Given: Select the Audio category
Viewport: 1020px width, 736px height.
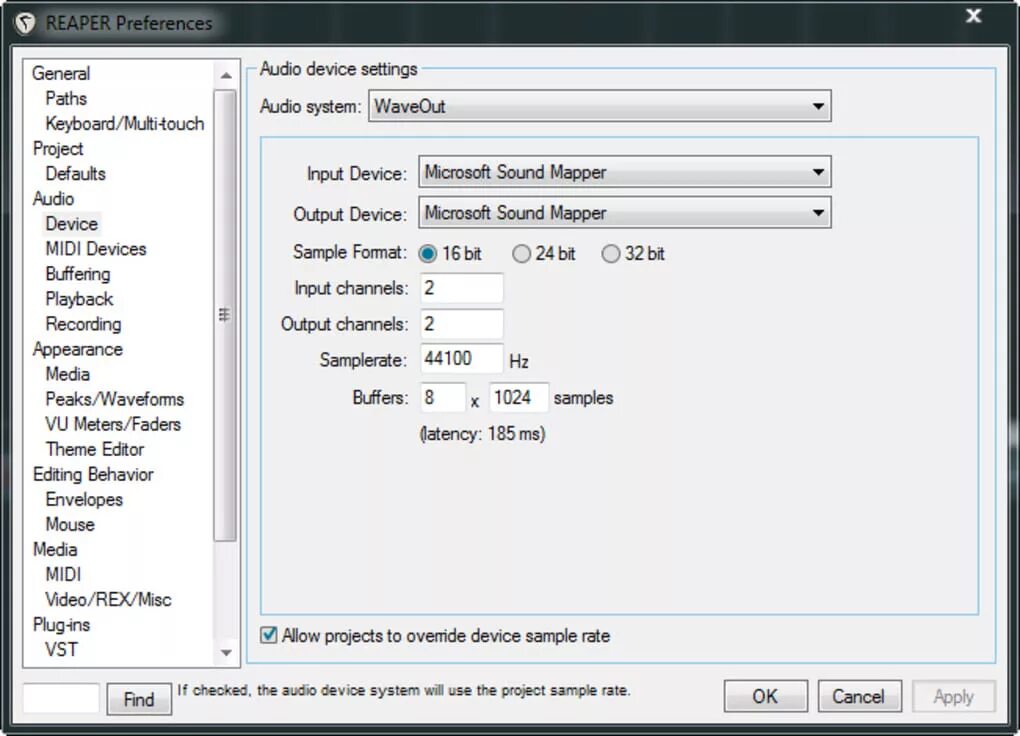Looking at the screenshot, I should [53, 198].
